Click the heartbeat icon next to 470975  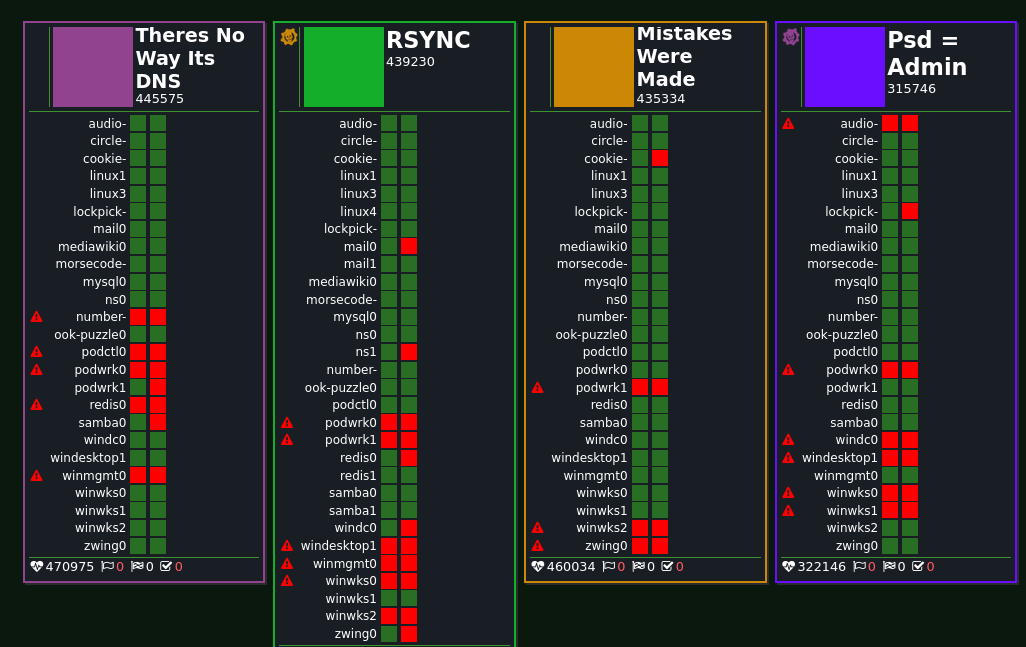coord(37,567)
